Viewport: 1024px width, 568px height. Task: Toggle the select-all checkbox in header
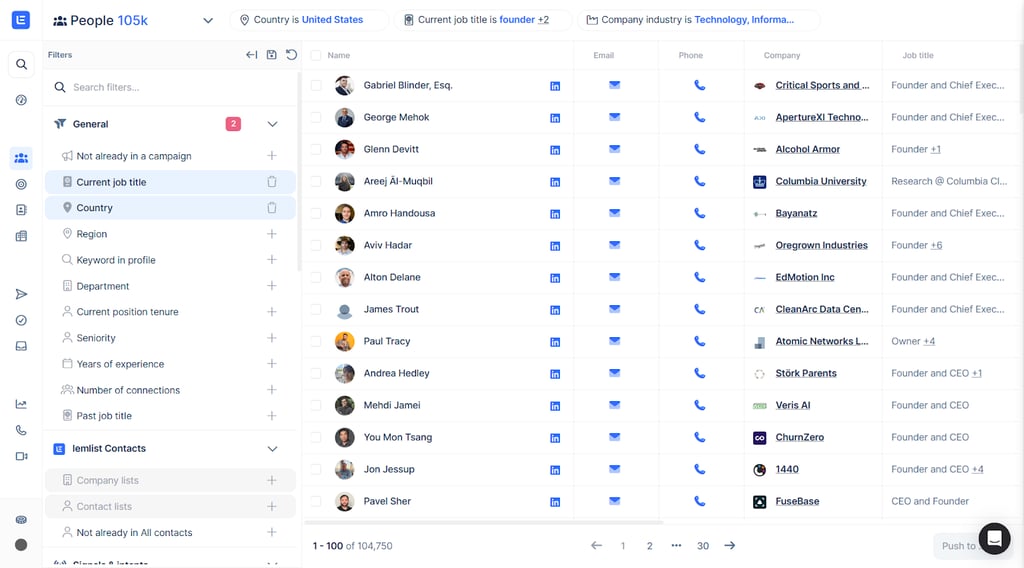(x=316, y=55)
